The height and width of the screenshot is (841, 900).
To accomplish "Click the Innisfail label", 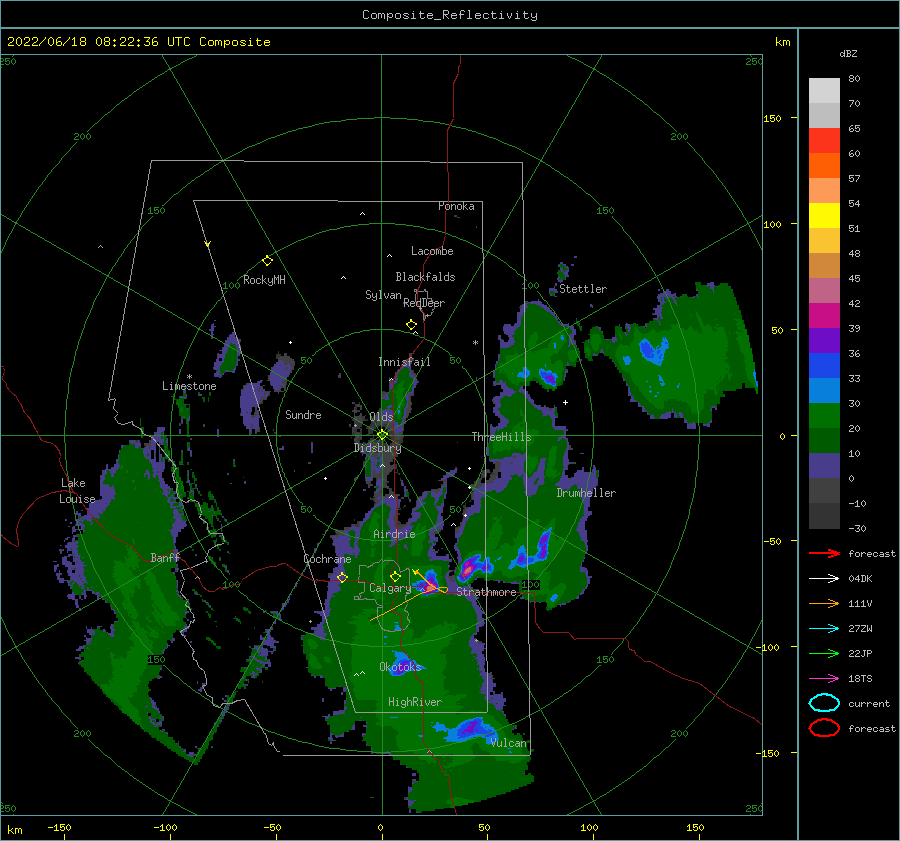I will click(404, 362).
